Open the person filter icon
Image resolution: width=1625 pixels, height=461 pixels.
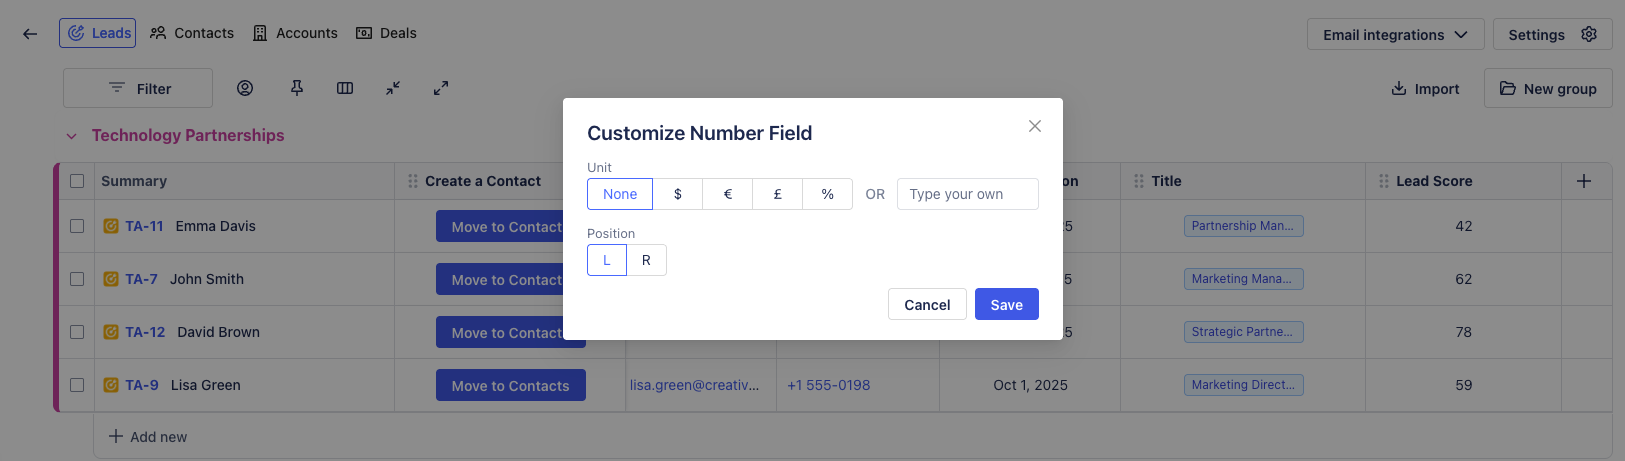coord(245,88)
